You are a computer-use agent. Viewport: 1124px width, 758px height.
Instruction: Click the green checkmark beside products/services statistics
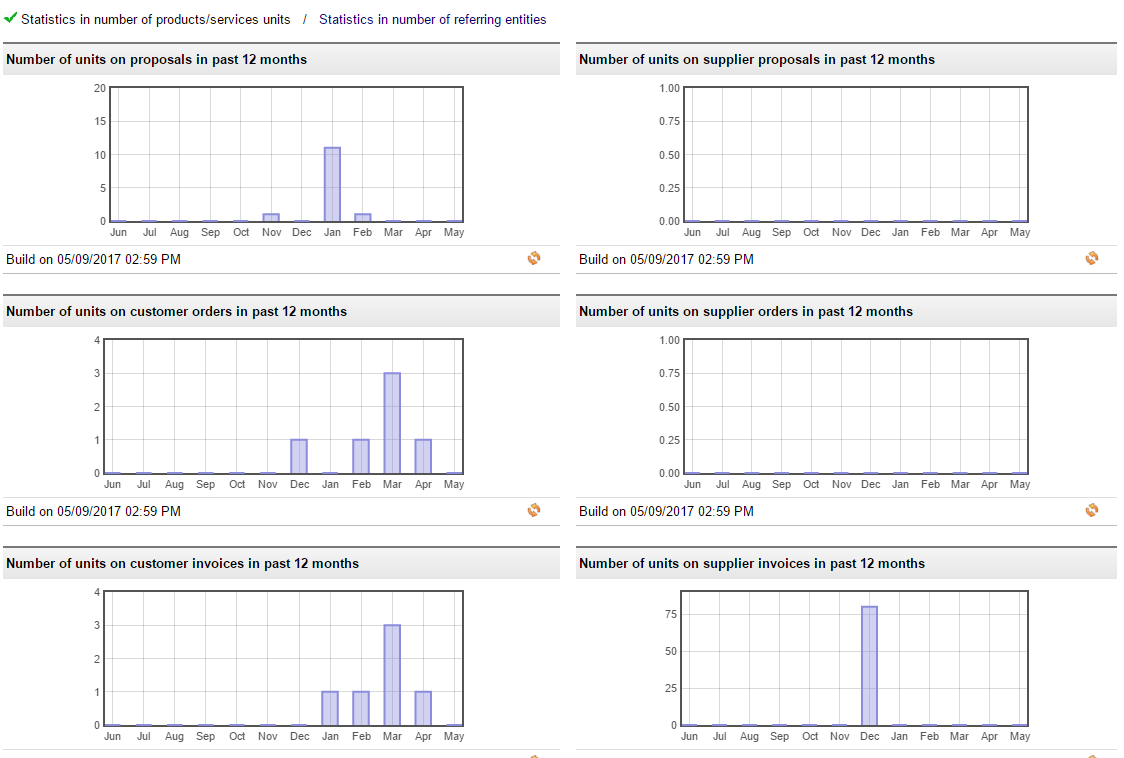pos(11,18)
